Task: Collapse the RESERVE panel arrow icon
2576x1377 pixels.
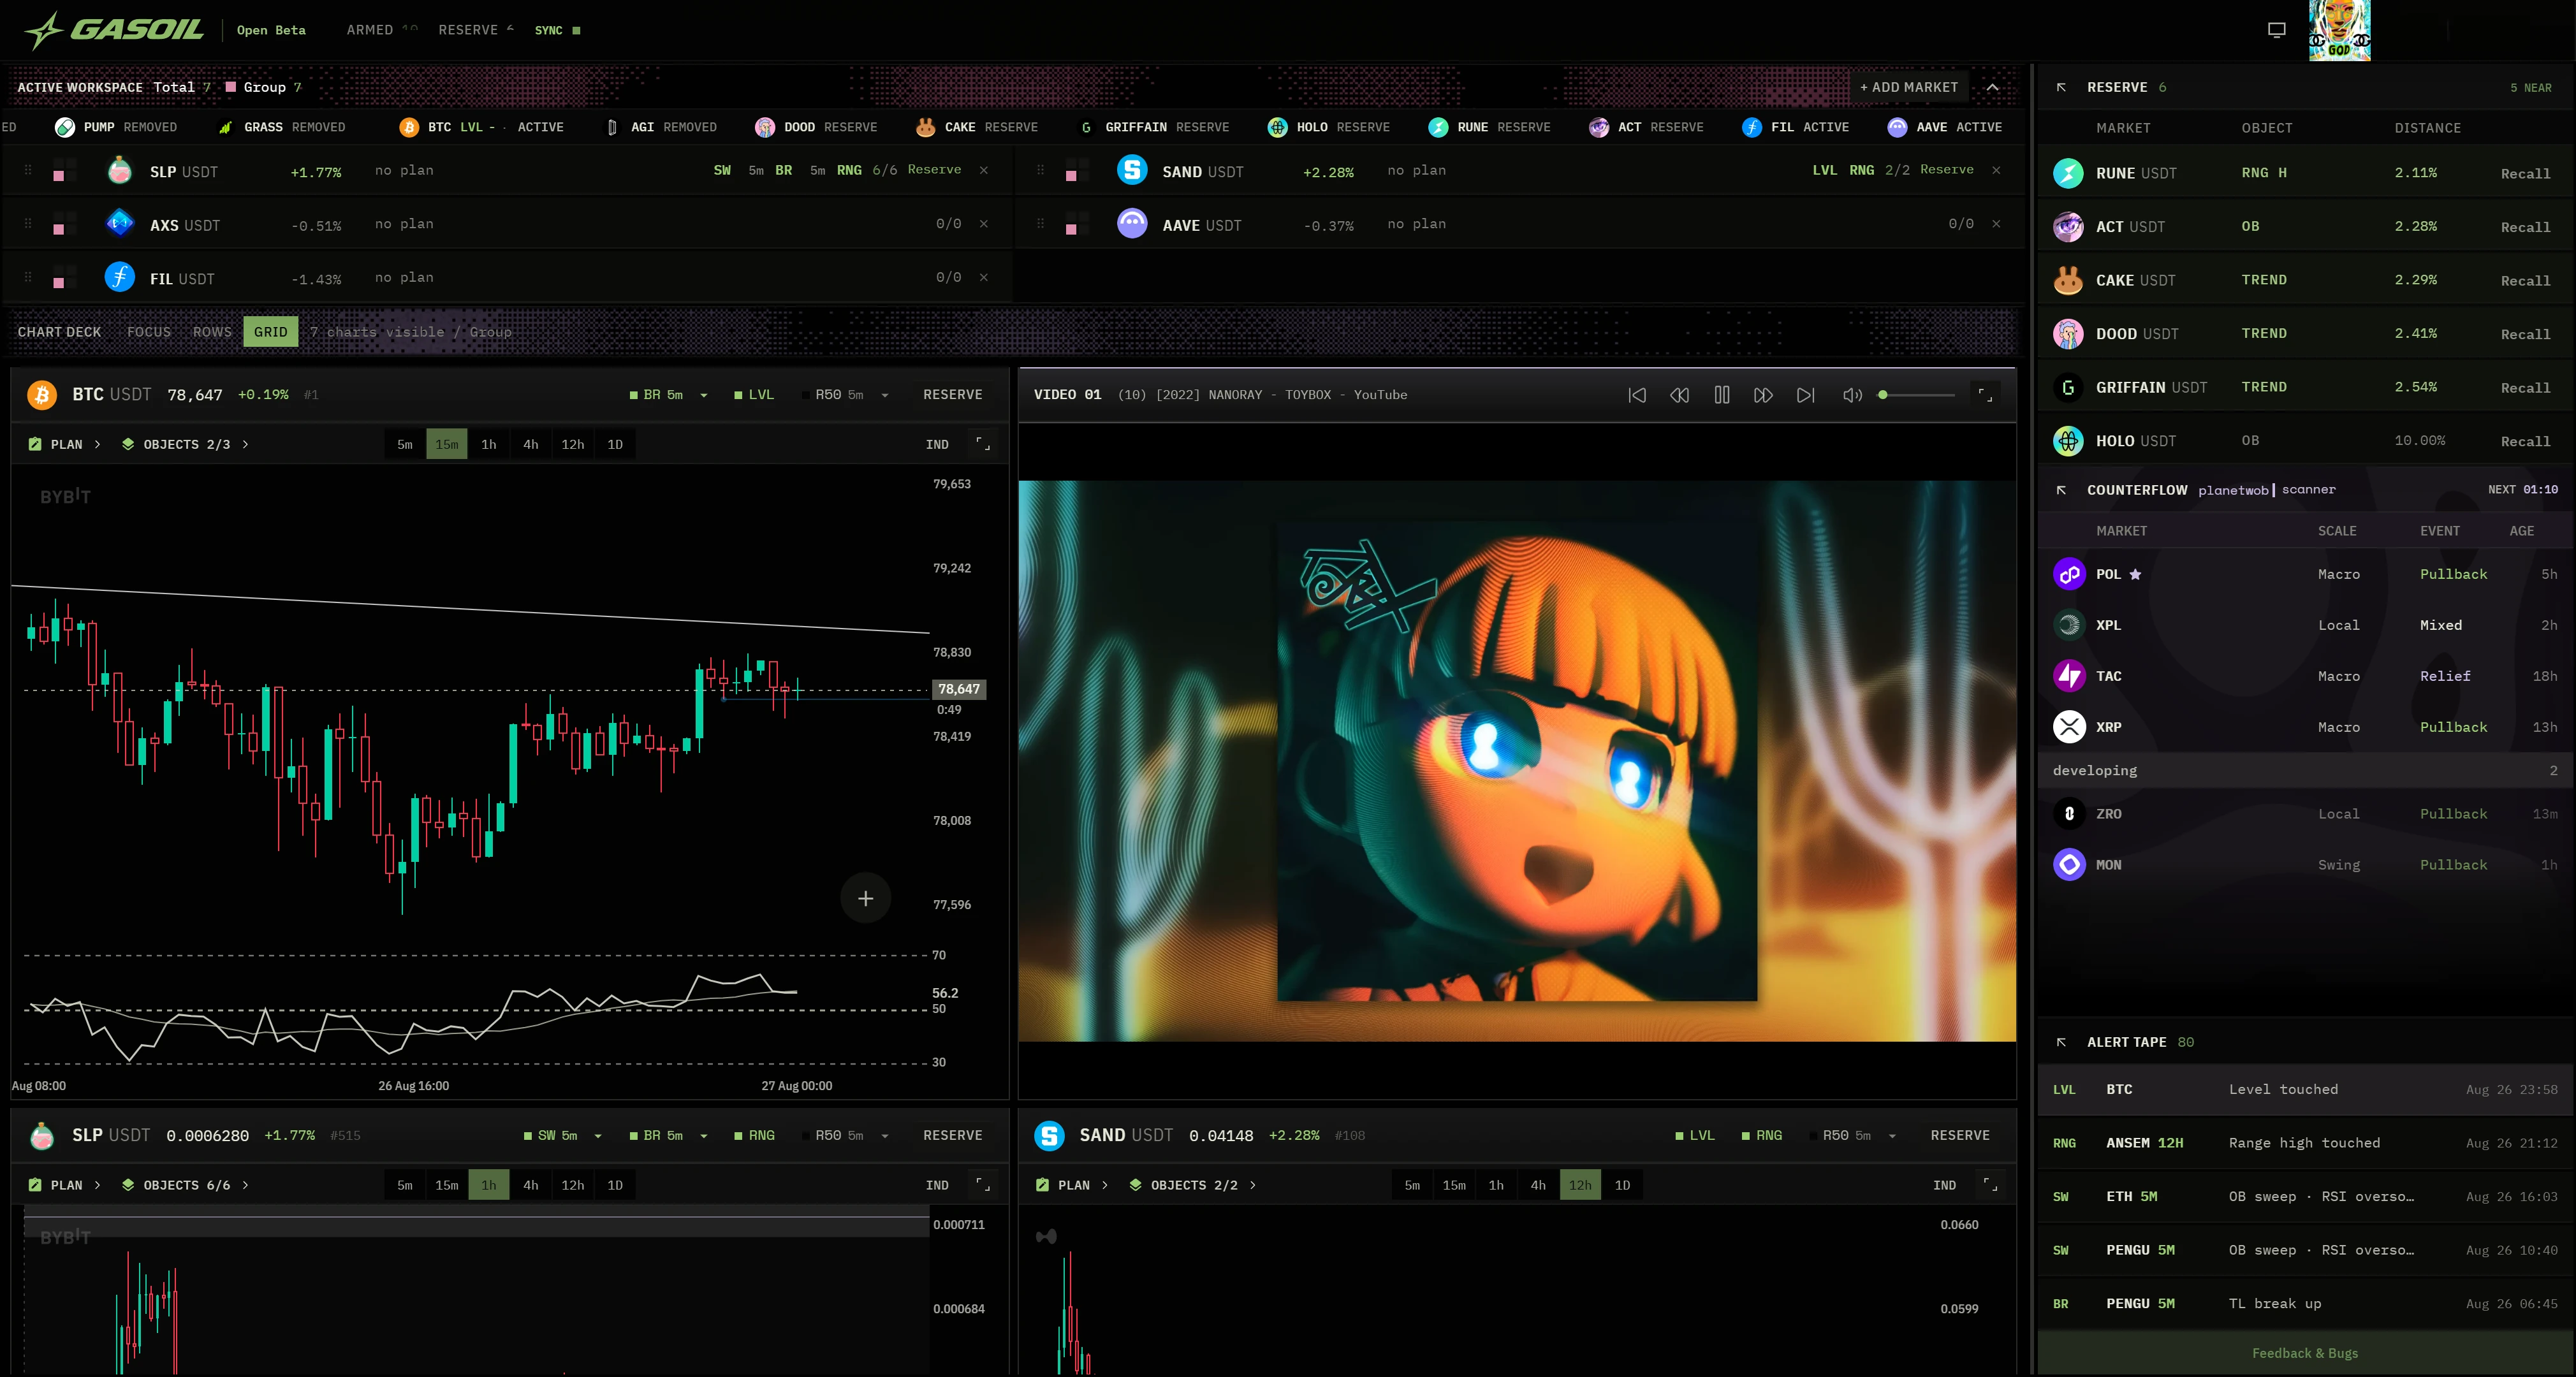Action: [2061, 87]
